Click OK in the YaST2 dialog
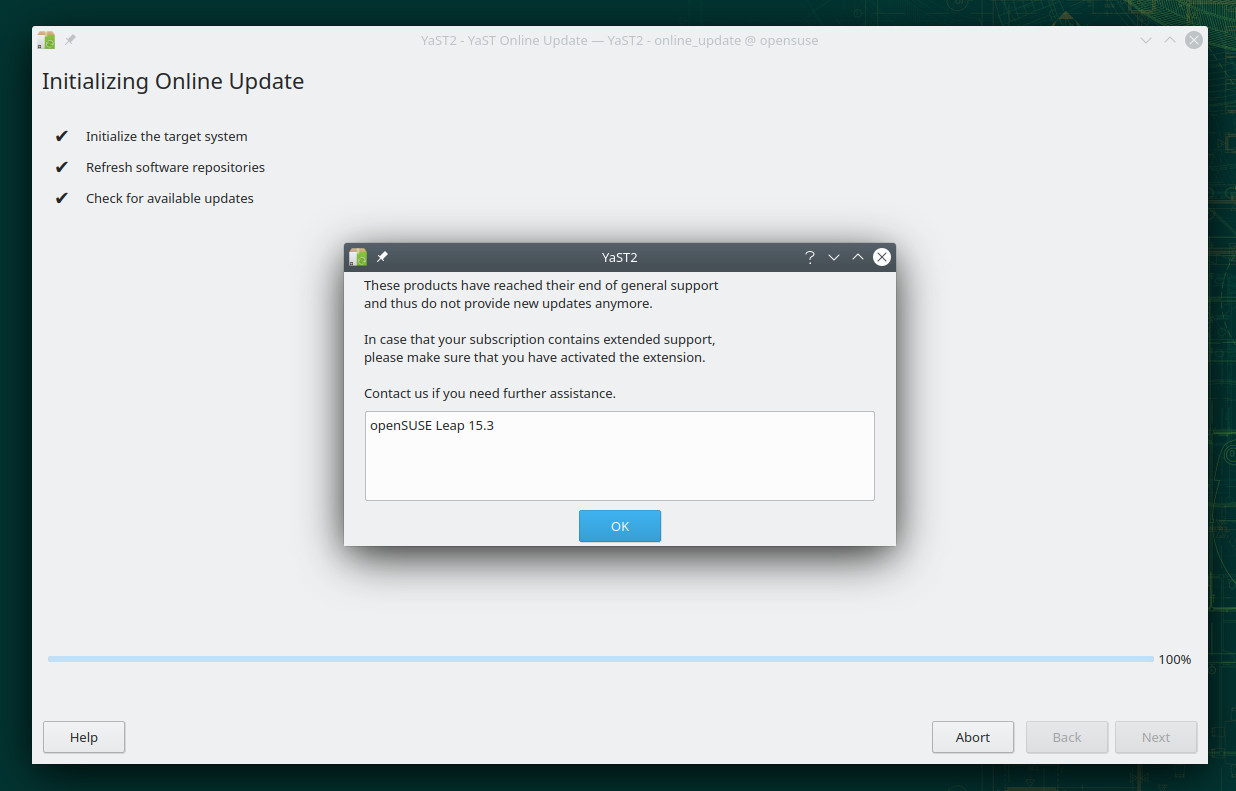The image size is (1236, 791). tap(620, 526)
